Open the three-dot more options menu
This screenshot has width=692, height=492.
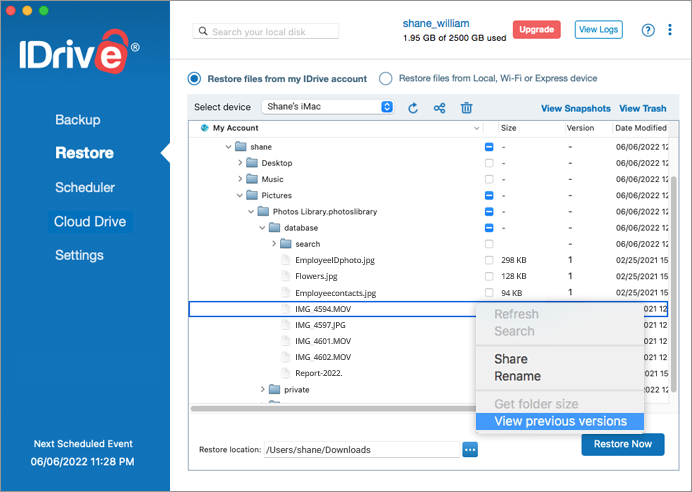670,30
